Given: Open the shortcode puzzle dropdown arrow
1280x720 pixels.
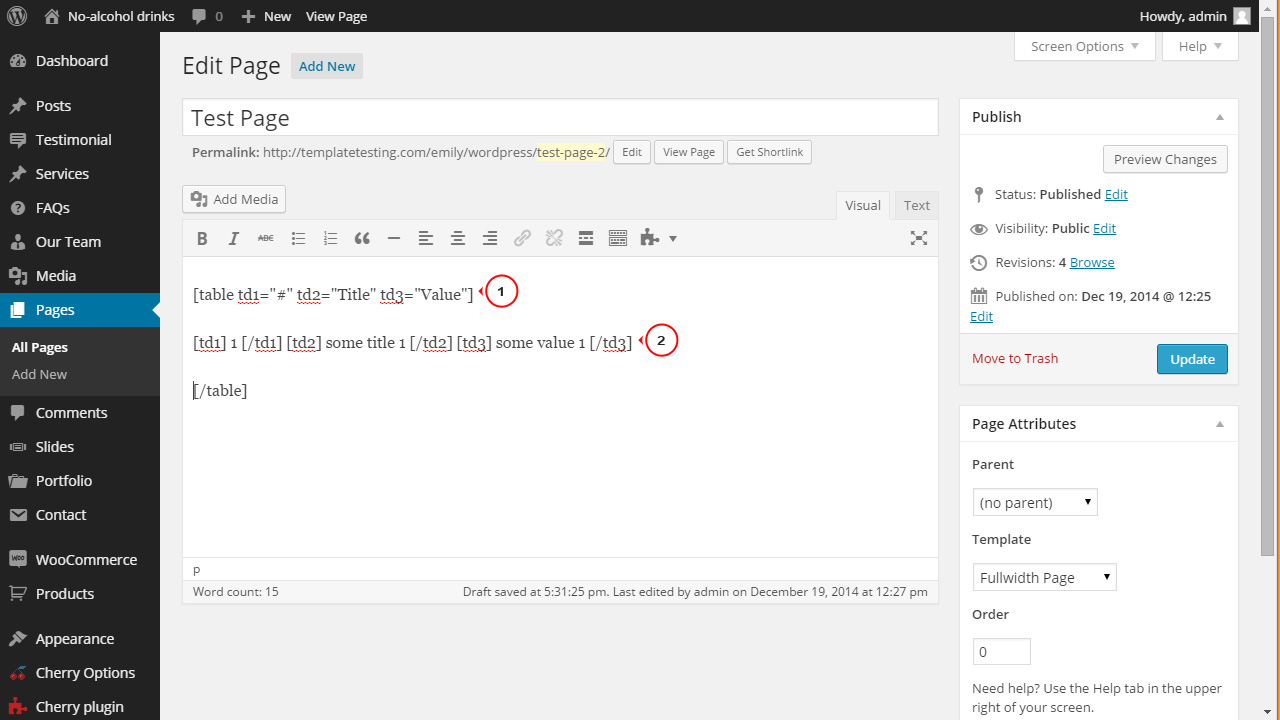Looking at the screenshot, I should point(673,238).
